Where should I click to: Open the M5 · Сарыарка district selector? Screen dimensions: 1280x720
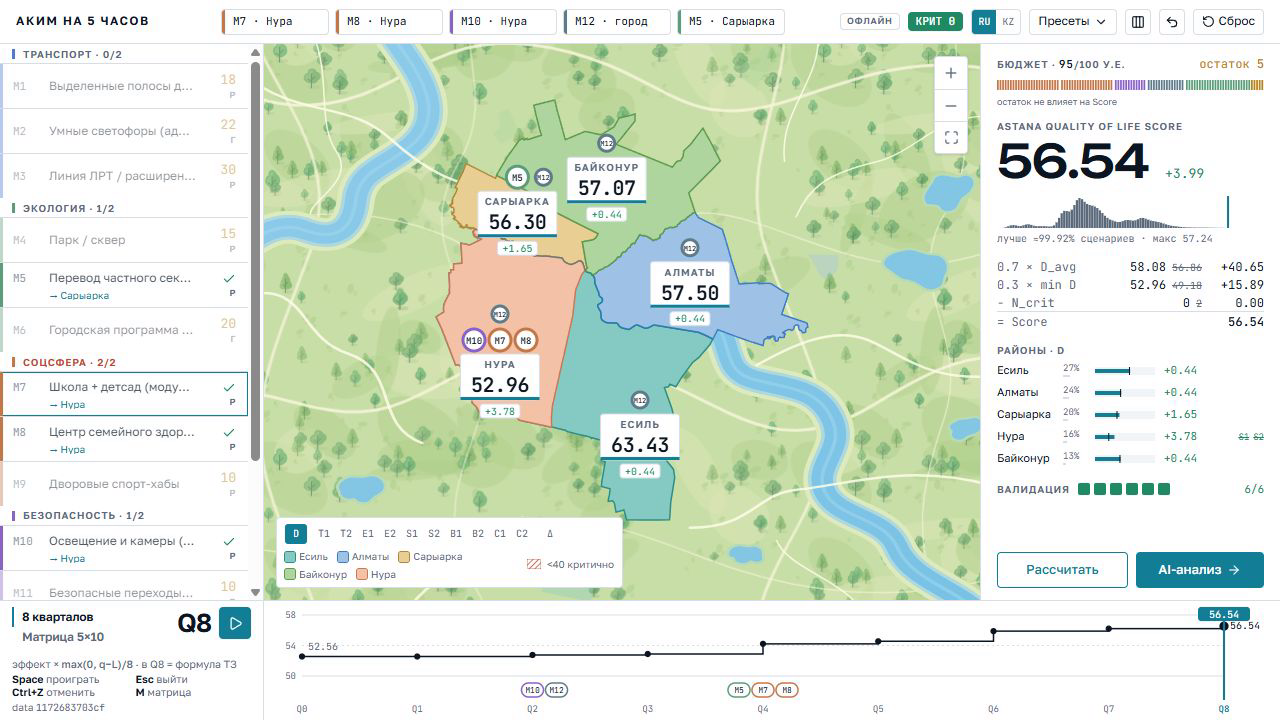pyautogui.click(x=731, y=21)
